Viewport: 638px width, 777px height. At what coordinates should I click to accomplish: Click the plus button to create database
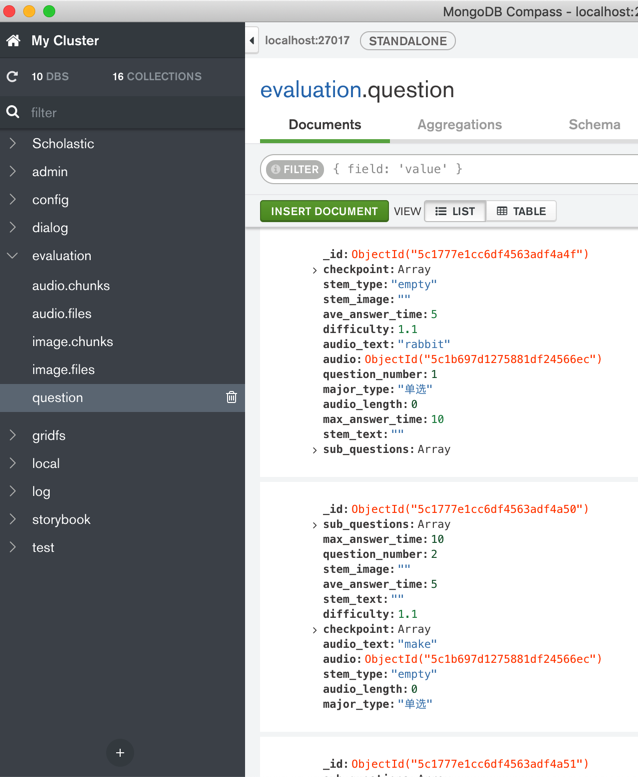(120, 753)
